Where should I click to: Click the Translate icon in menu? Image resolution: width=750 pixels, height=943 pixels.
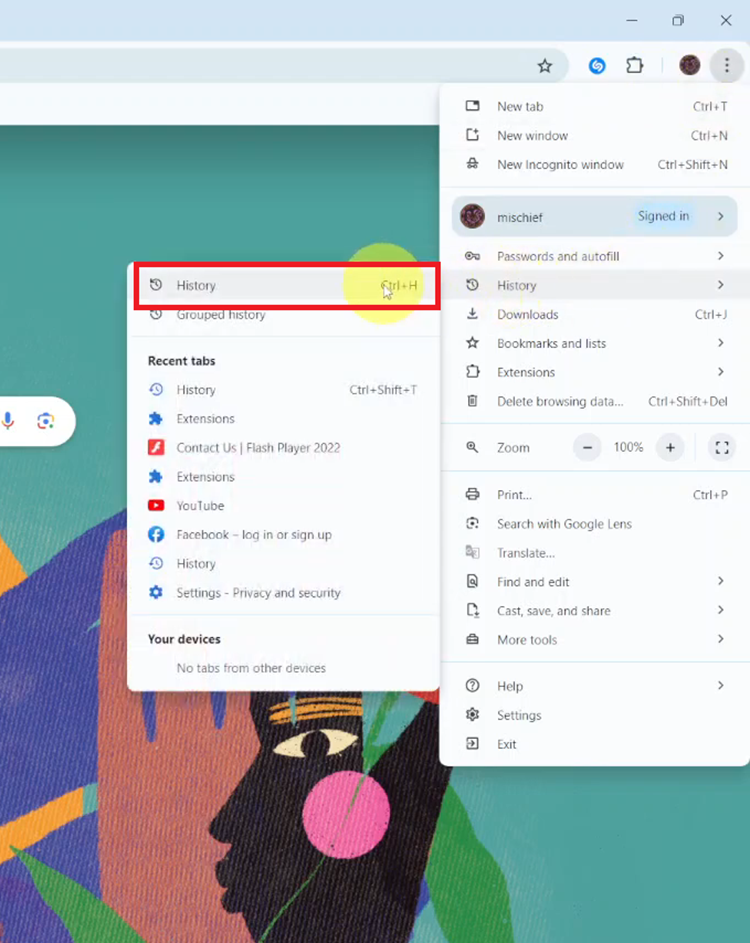click(473, 552)
